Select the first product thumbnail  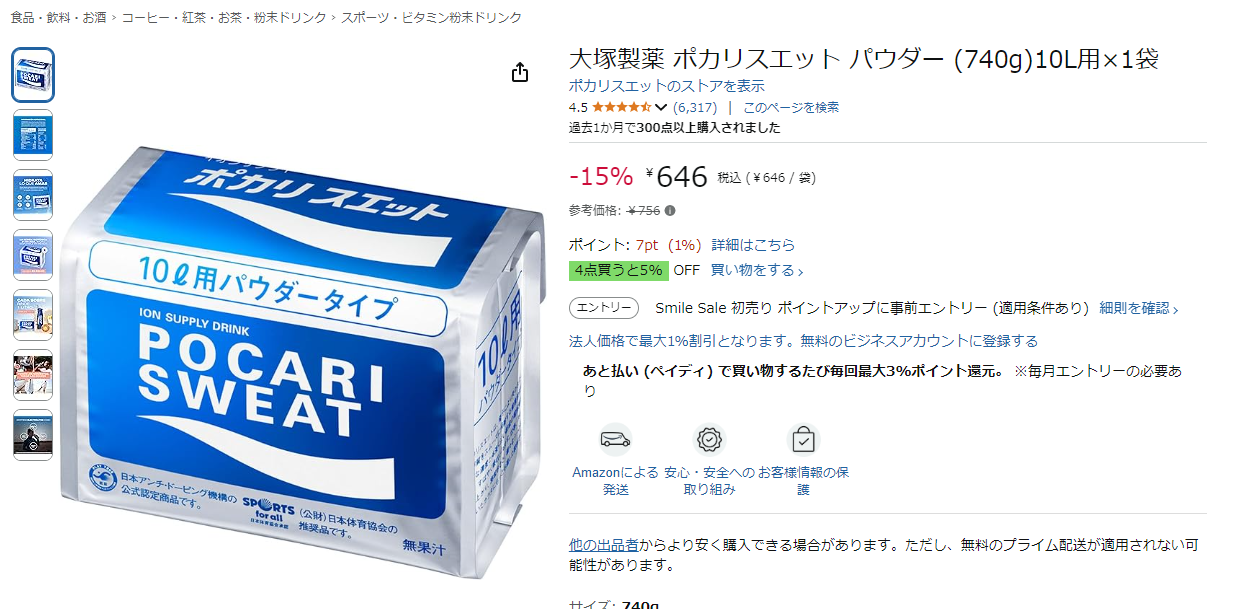point(33,75)
